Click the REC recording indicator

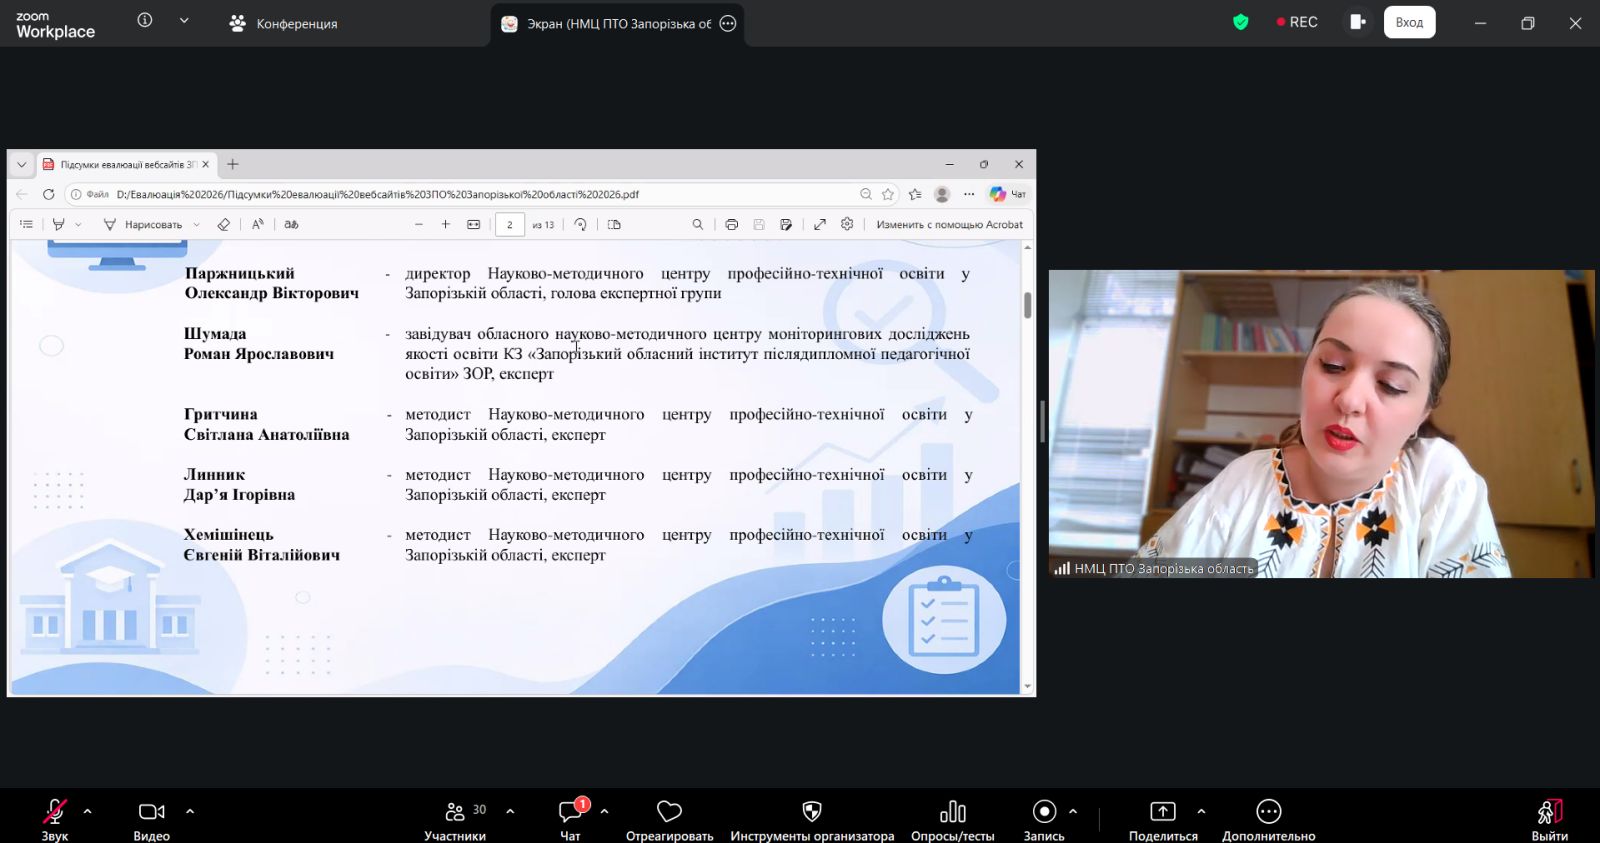[x=1297, y=22]
